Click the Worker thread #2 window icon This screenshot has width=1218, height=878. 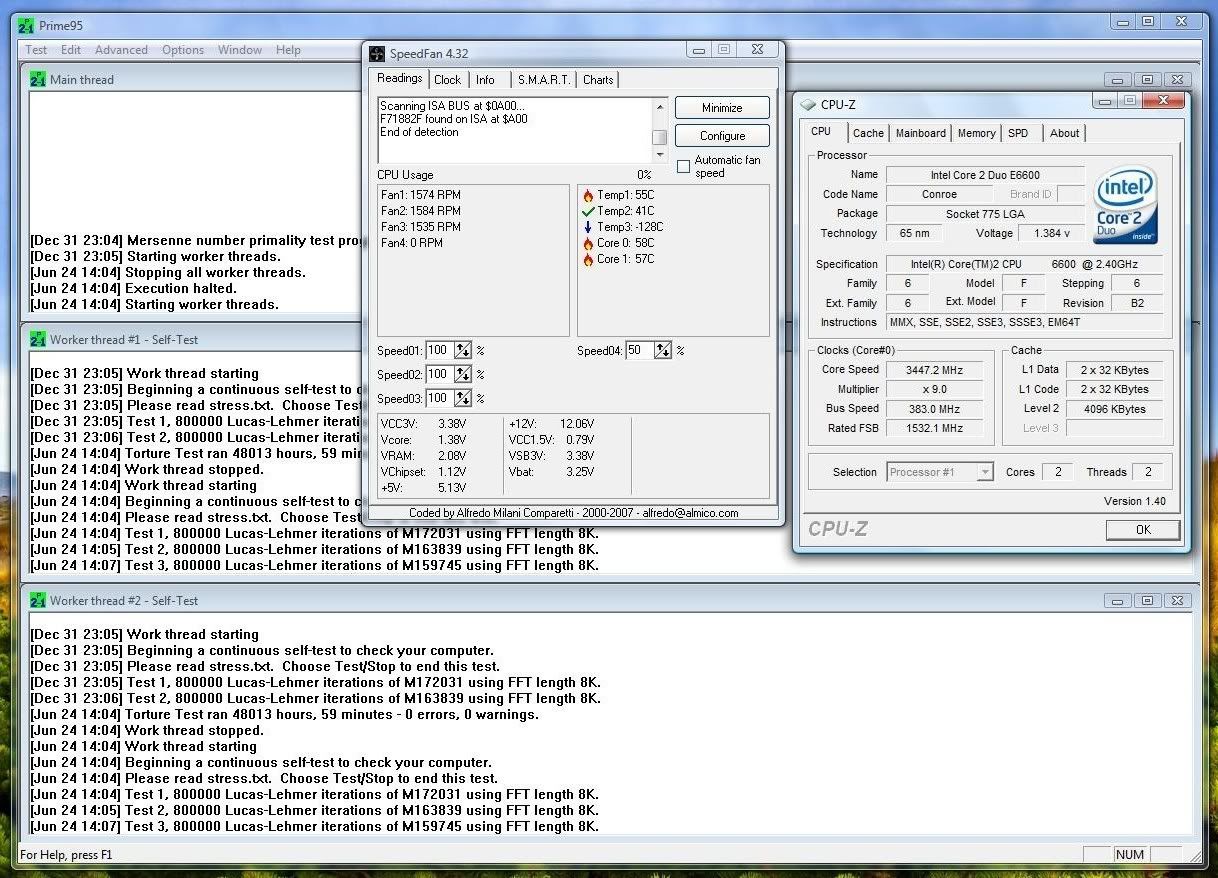tap(38, 600)
